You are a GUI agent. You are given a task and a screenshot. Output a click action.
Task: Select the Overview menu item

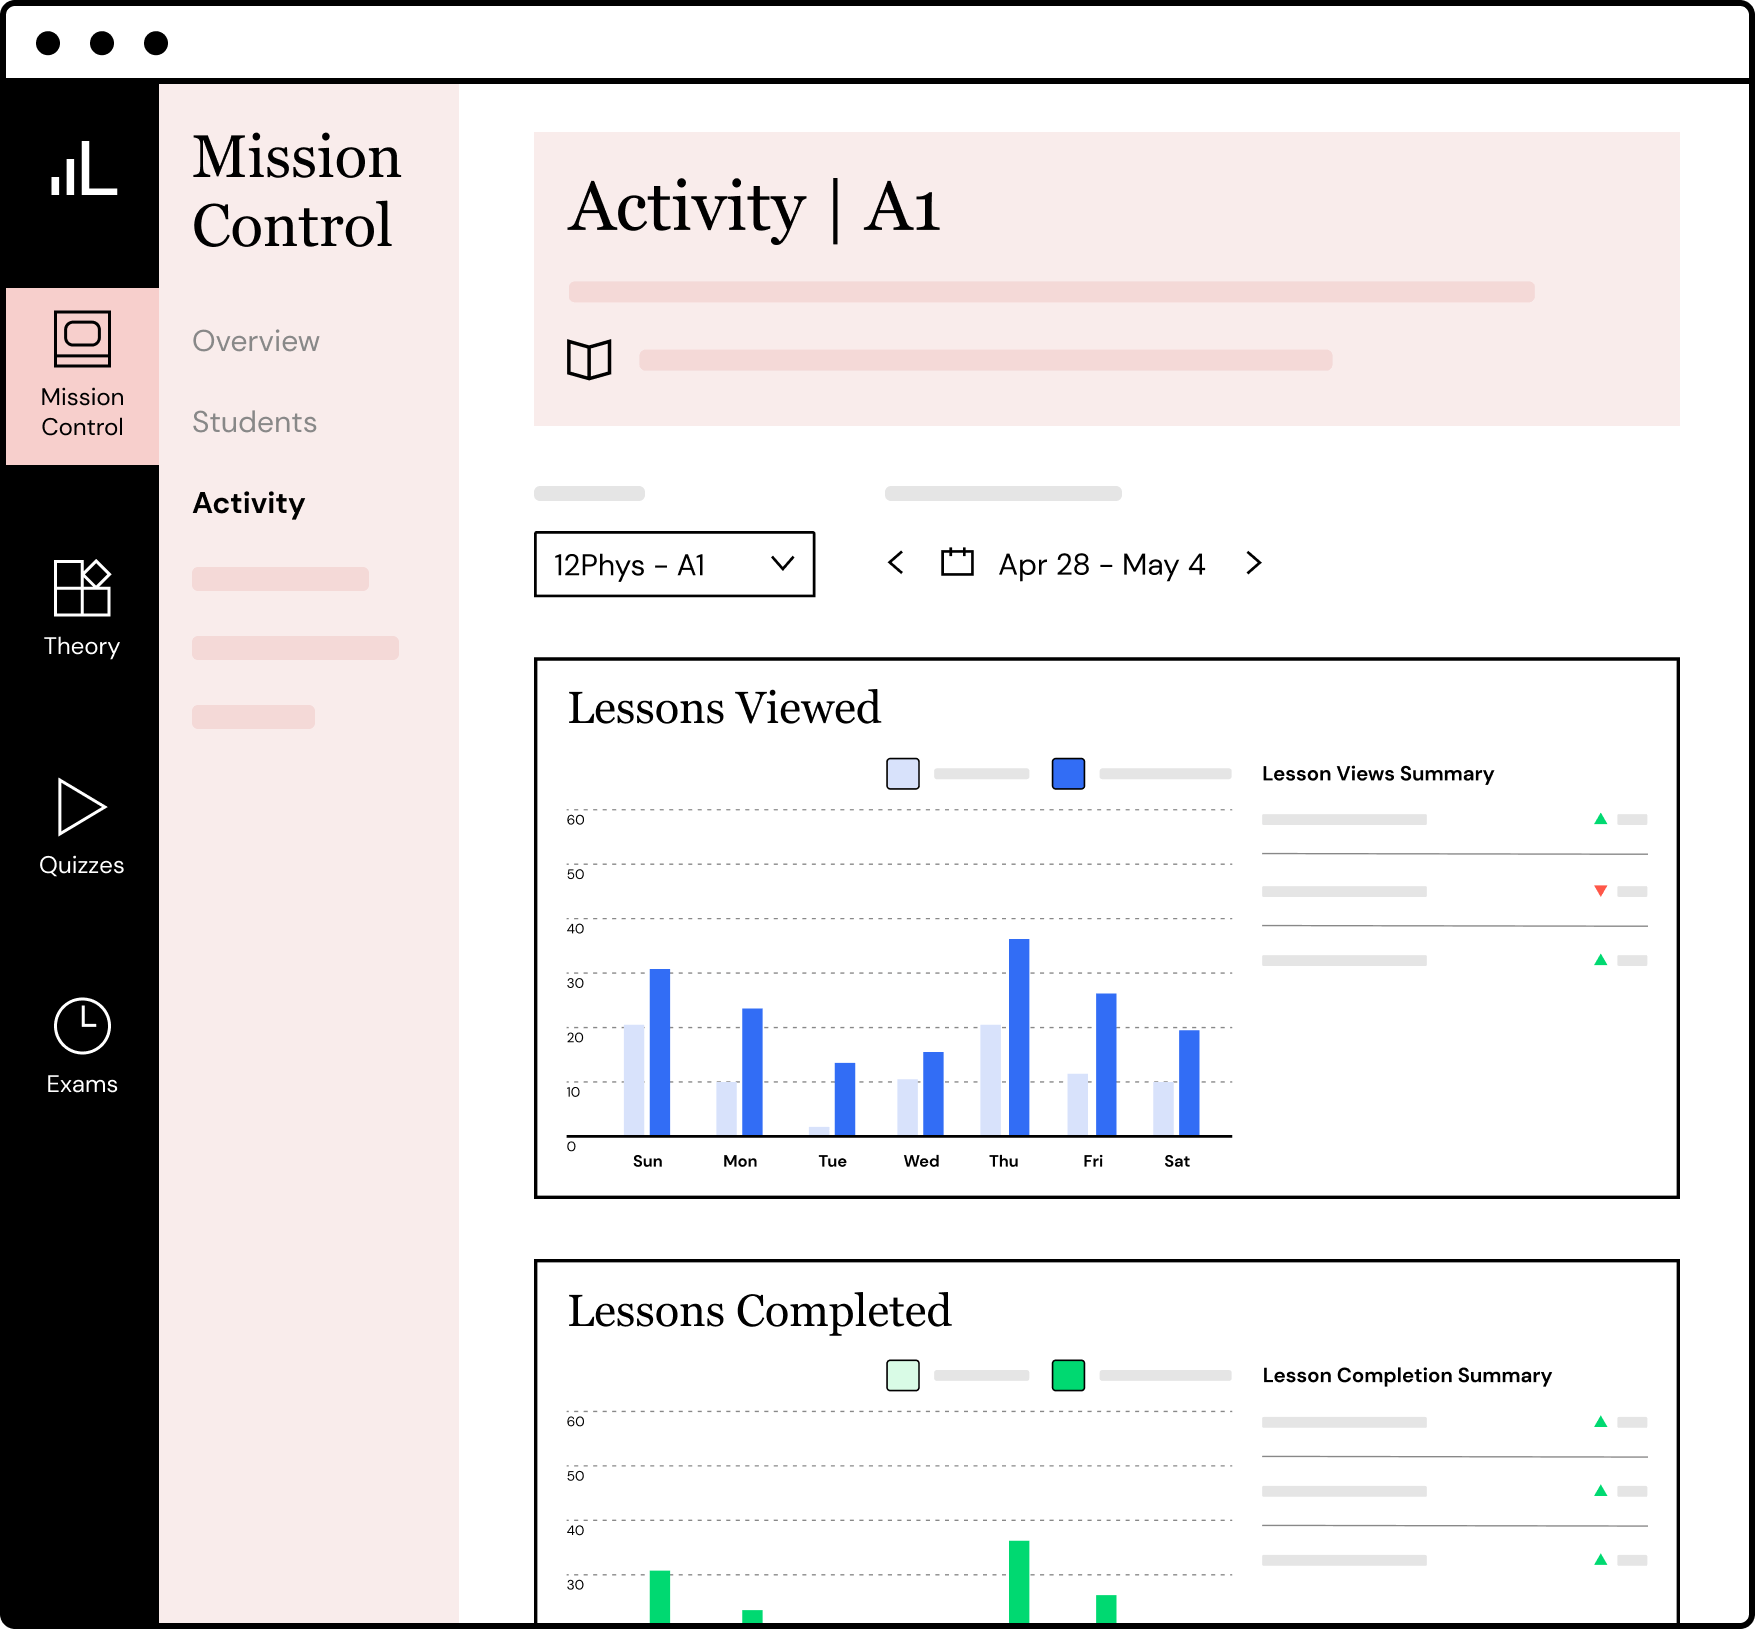point(256,341)
